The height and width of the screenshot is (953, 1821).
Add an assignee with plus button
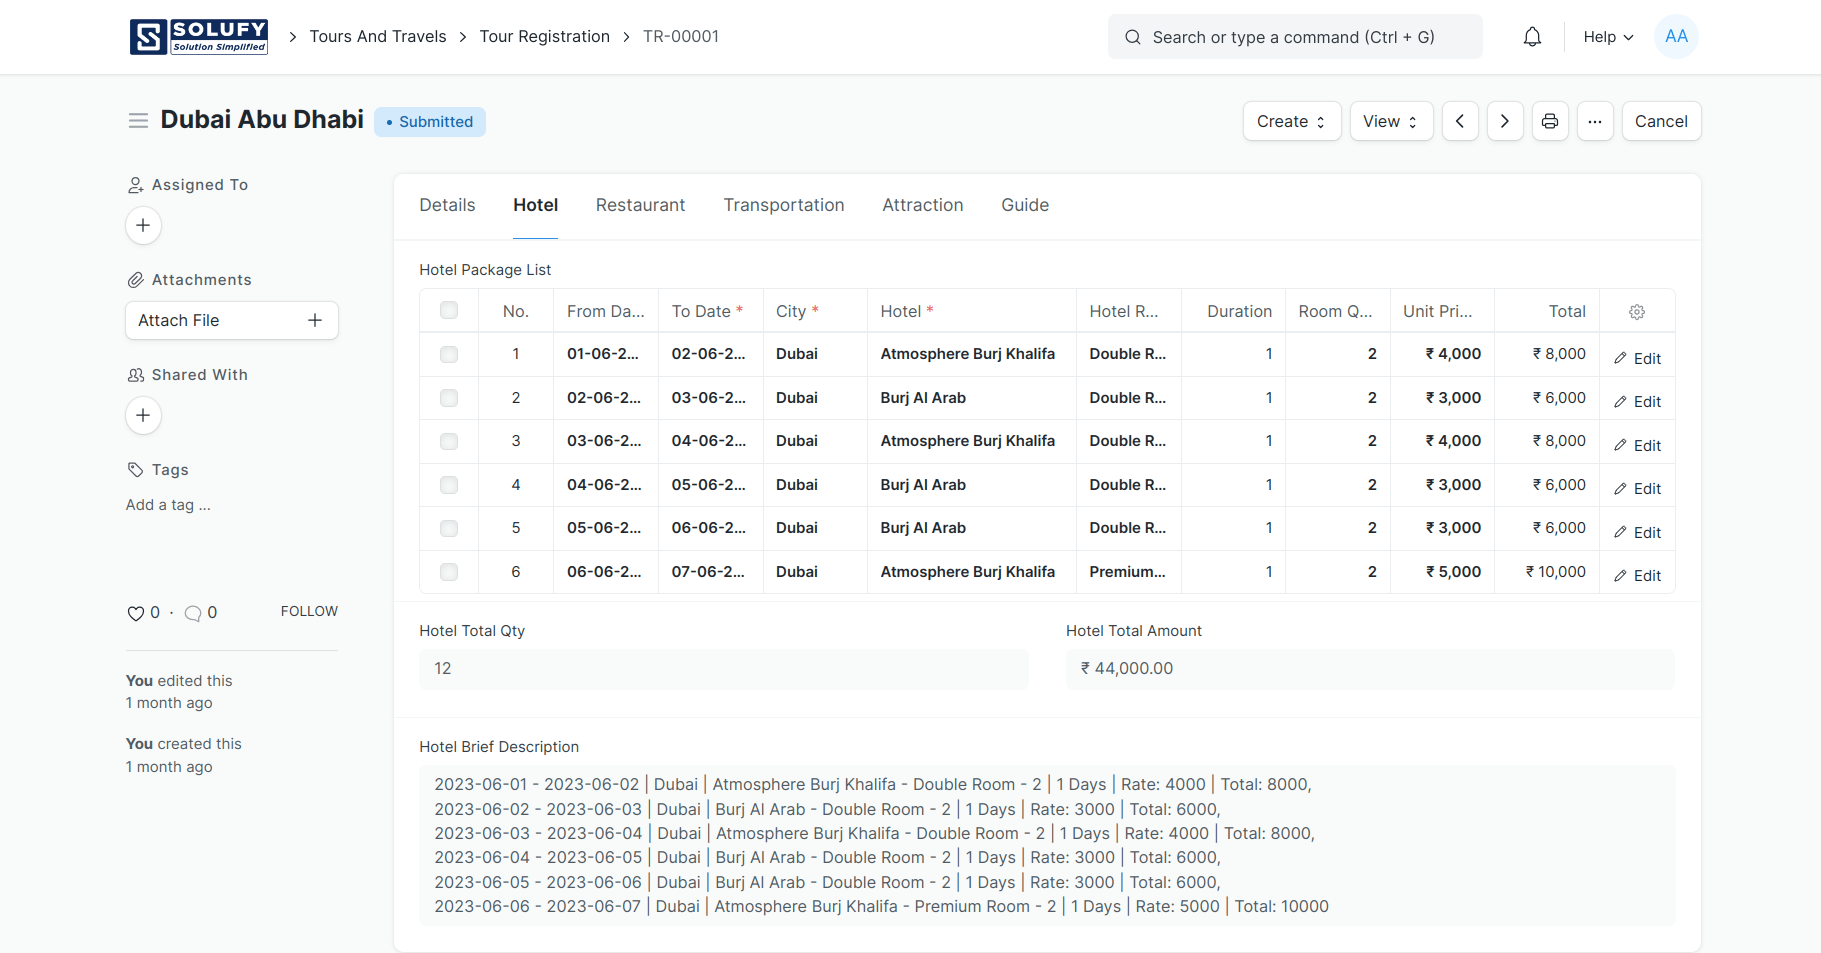click(143, 225)
